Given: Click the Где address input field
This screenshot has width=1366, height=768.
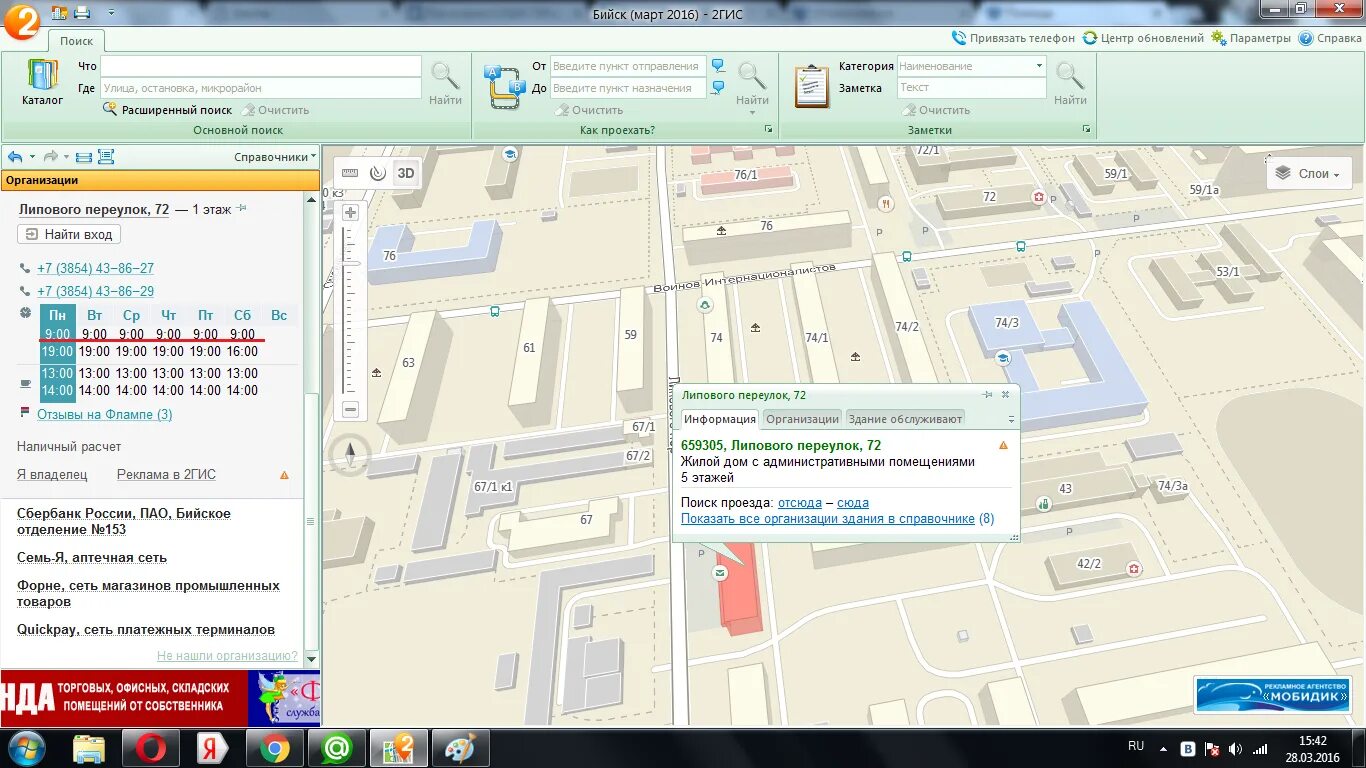Looking at the screenshot, I should coord(260,88).
